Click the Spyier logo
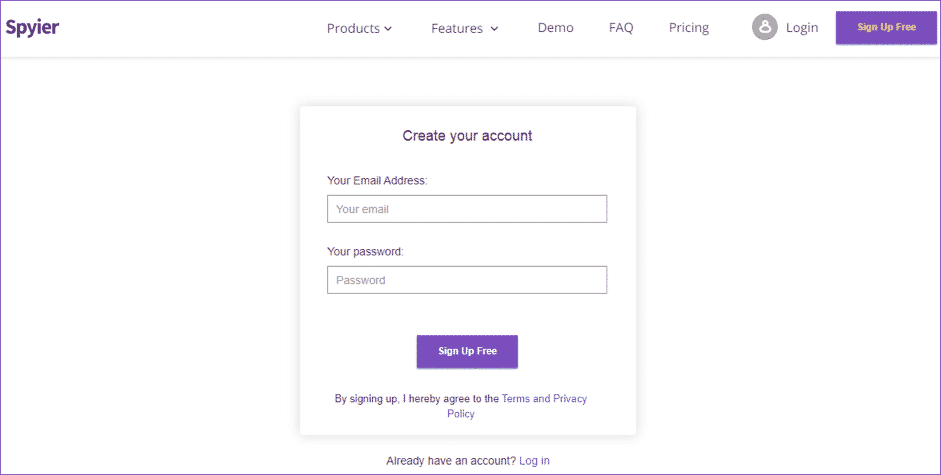The image size is (941, 475). coord(32,27)
